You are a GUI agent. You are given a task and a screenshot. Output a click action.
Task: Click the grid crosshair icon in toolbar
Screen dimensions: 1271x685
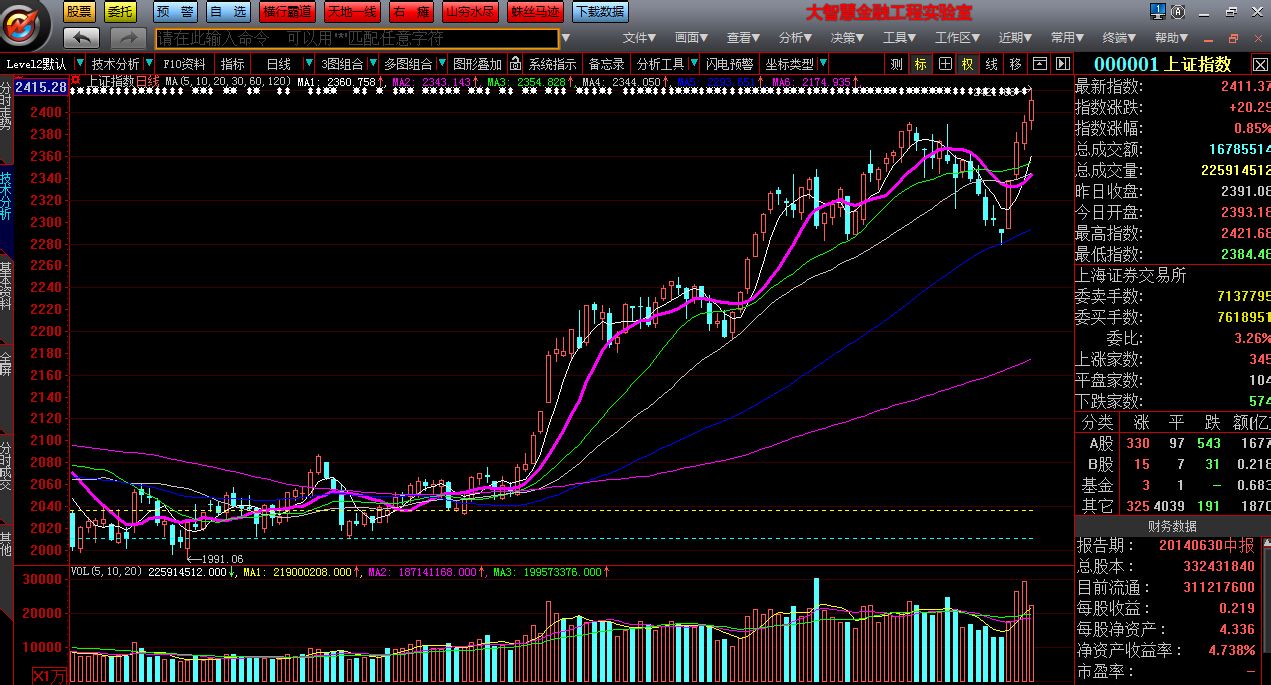tap(944, 64)
